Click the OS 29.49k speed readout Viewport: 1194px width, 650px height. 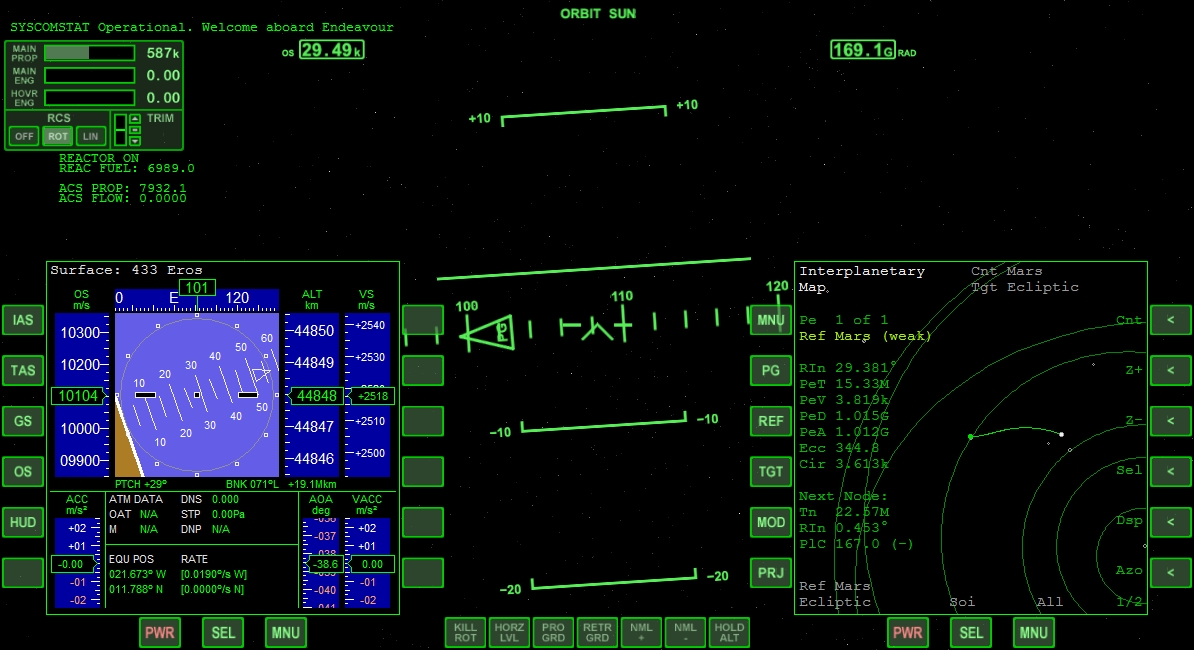[324, 50]
